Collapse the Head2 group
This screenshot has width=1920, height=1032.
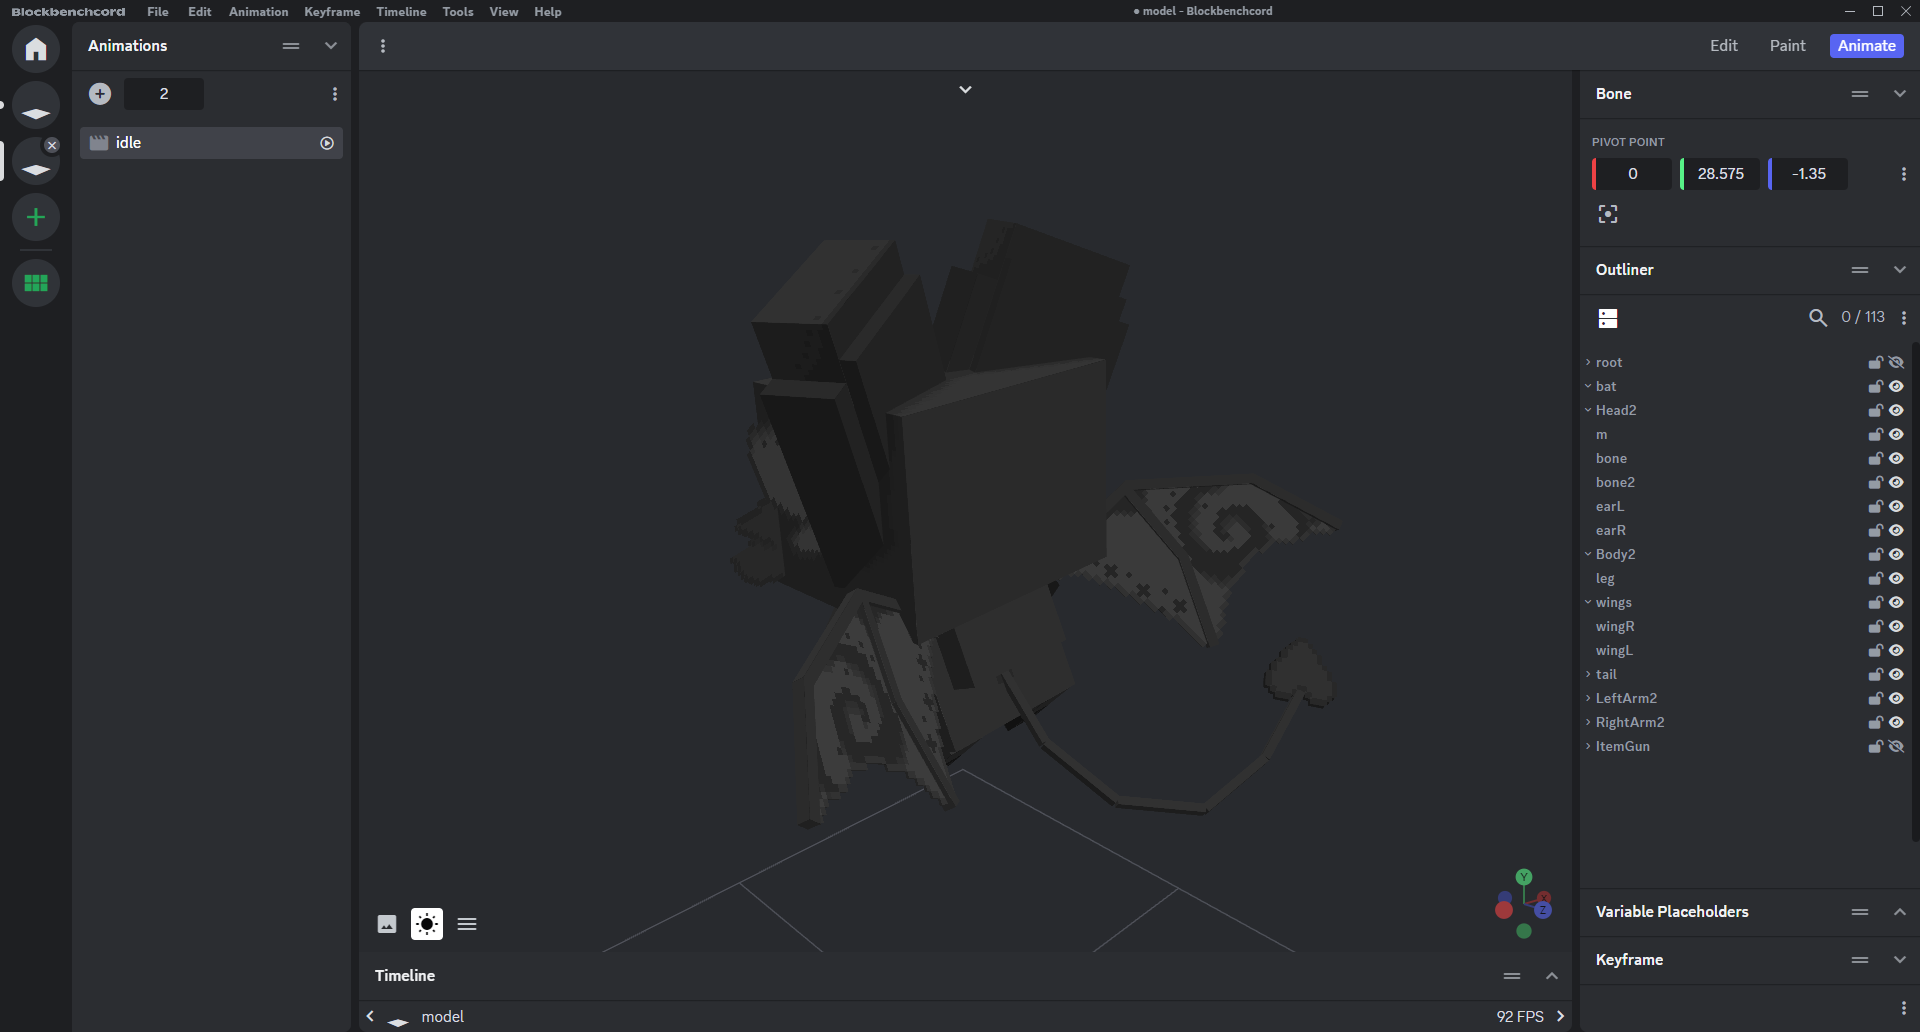[1588, 410]
